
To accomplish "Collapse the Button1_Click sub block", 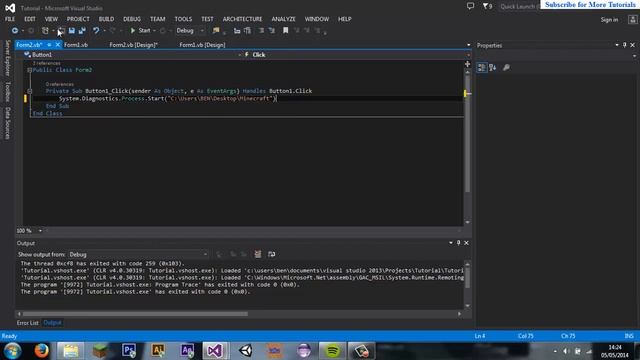I will [29, 91].
